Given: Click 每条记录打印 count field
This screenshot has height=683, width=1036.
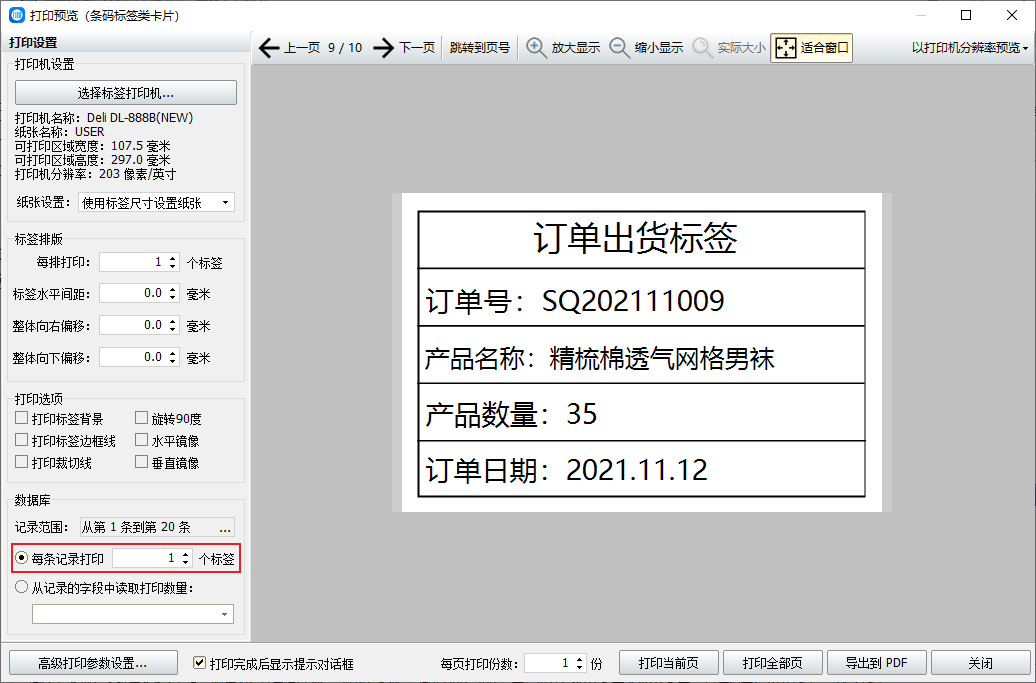Looking at the screenshot, I should point(145,558).
